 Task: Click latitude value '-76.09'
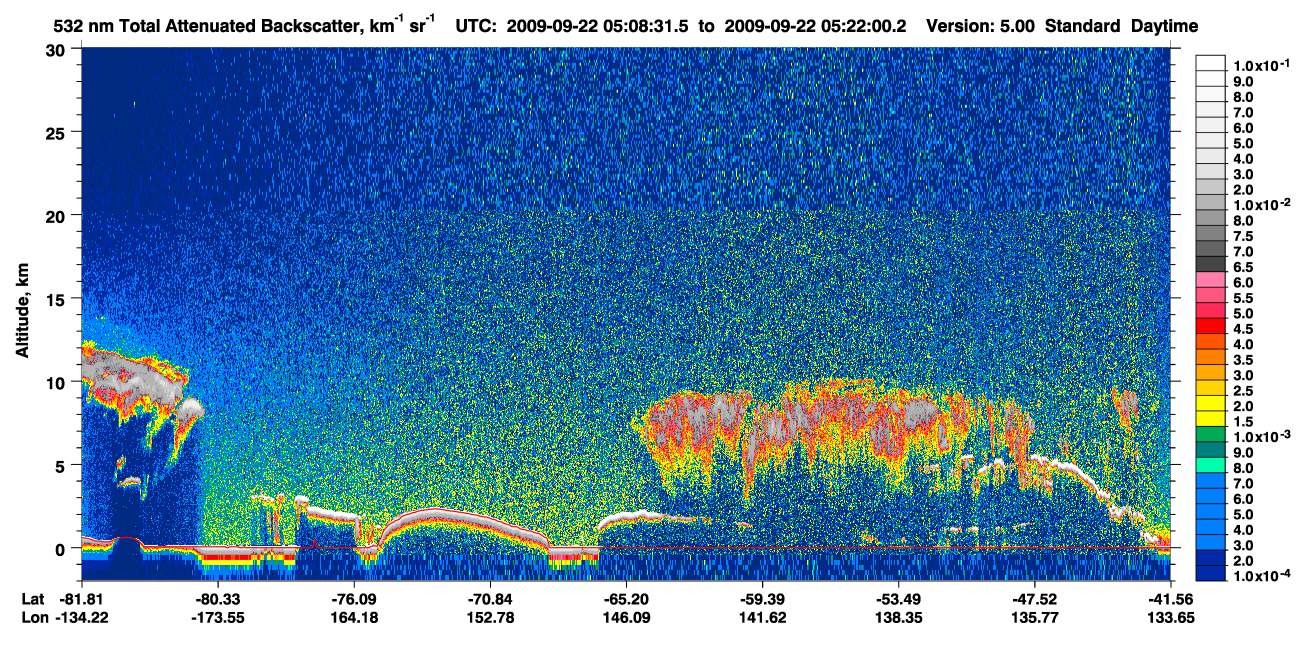pos(354,599)
